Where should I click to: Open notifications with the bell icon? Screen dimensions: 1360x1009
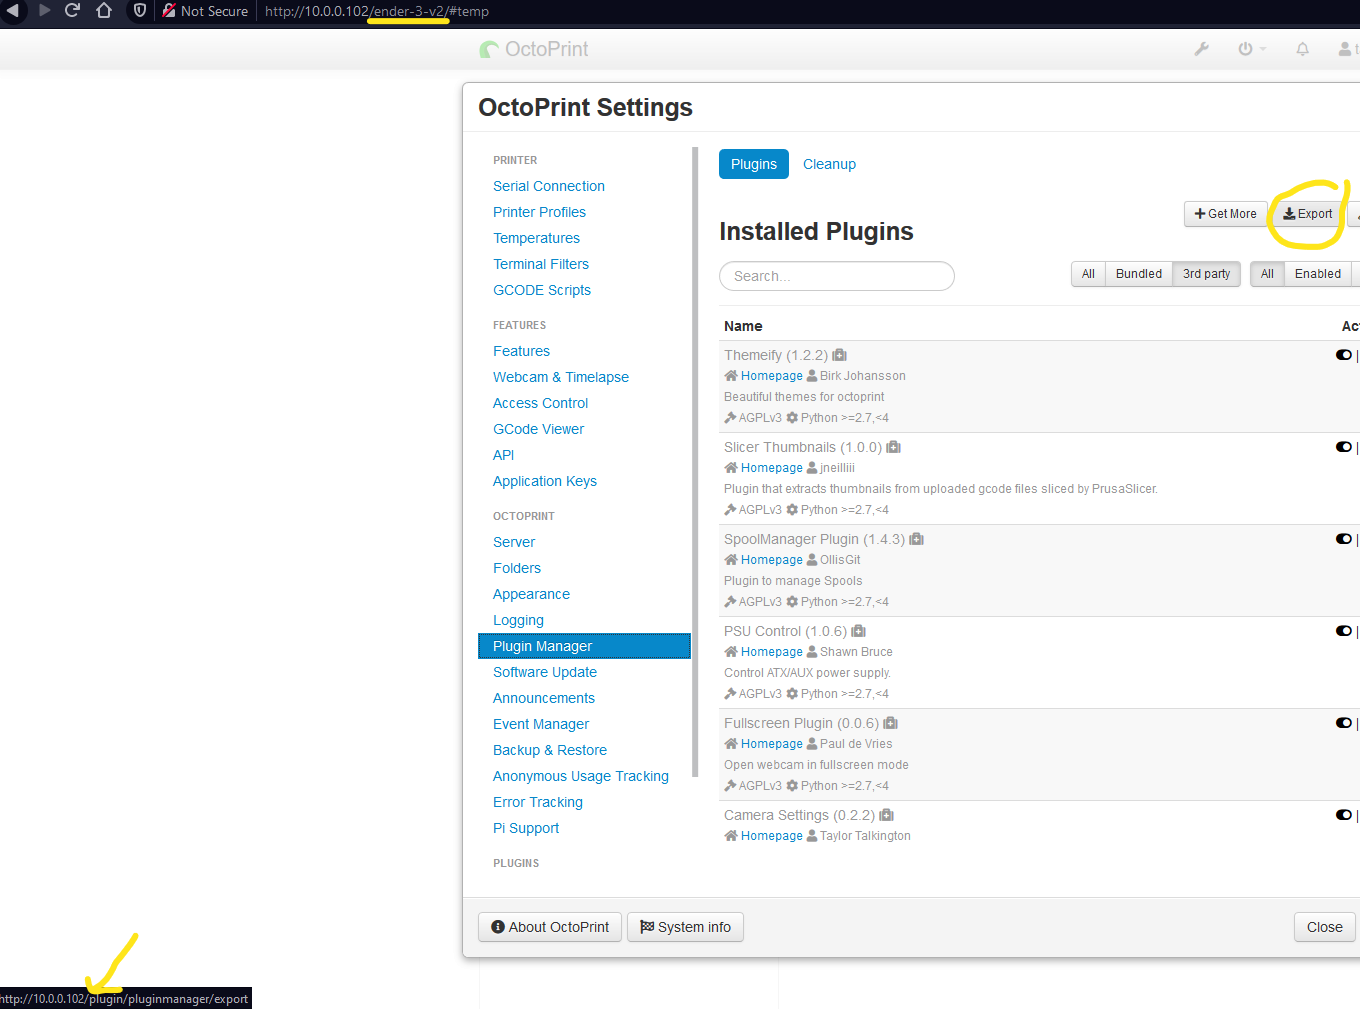coord(1302,48)
